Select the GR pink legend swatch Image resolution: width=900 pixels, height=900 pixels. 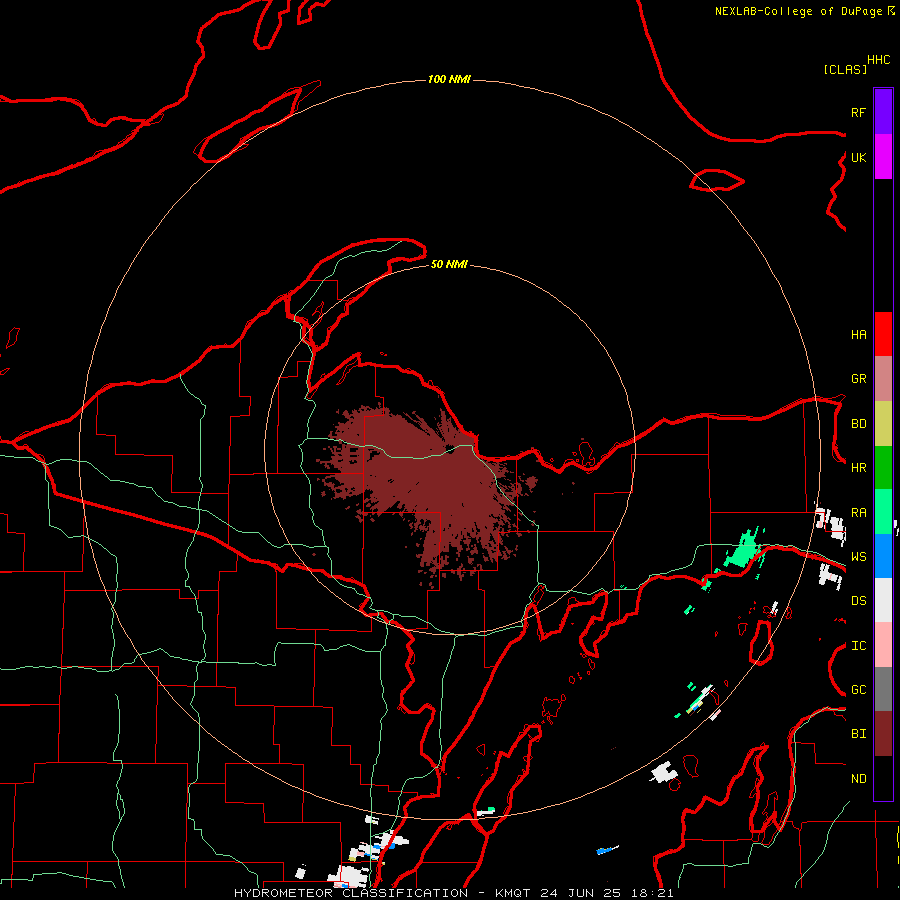point(883,379)
